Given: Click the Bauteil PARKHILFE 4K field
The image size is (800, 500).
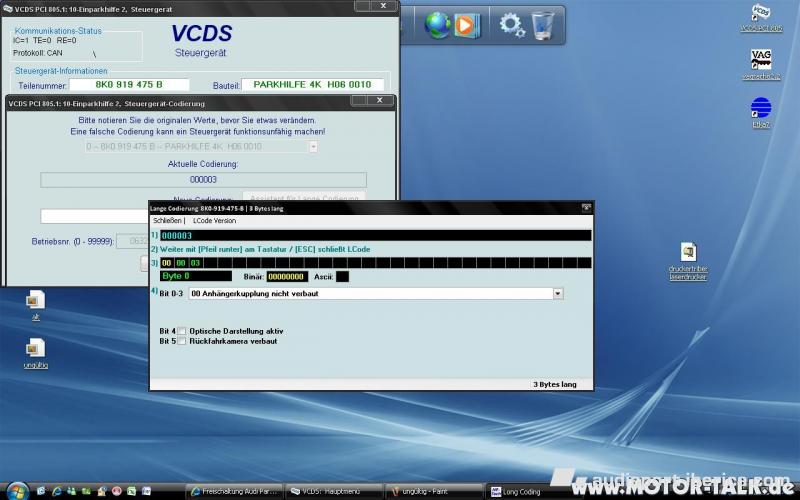Looking at the screenshot, I should pyautogui.click(x=312, y=85).
